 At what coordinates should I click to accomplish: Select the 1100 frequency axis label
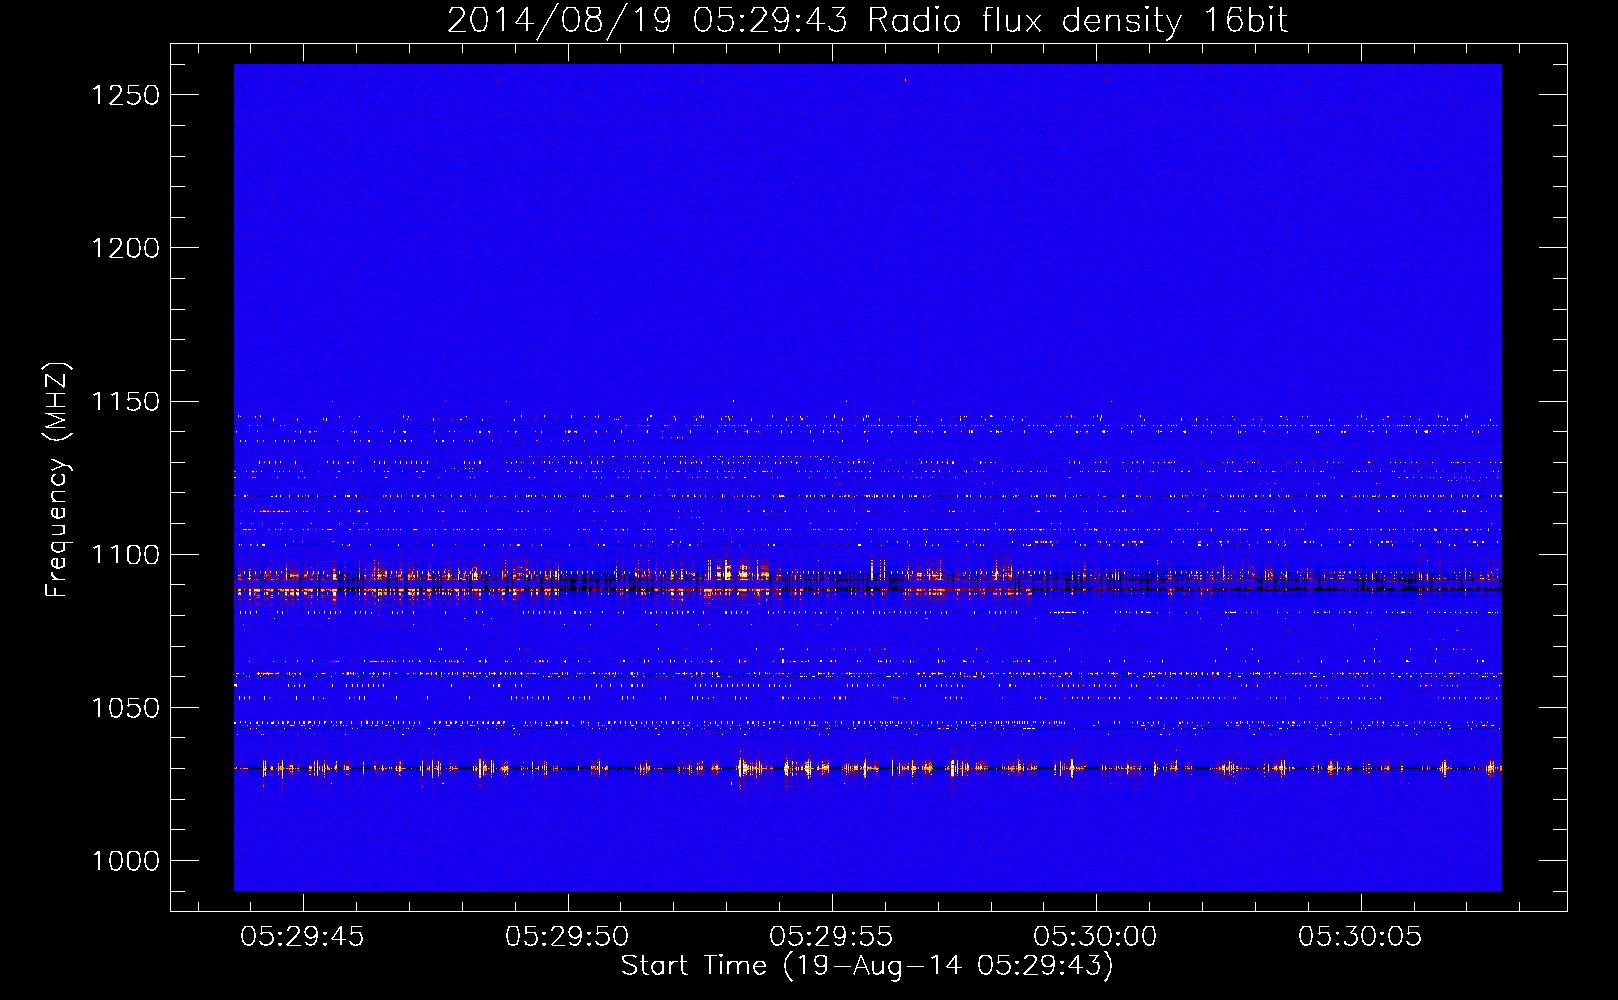[x=125, y=554]
